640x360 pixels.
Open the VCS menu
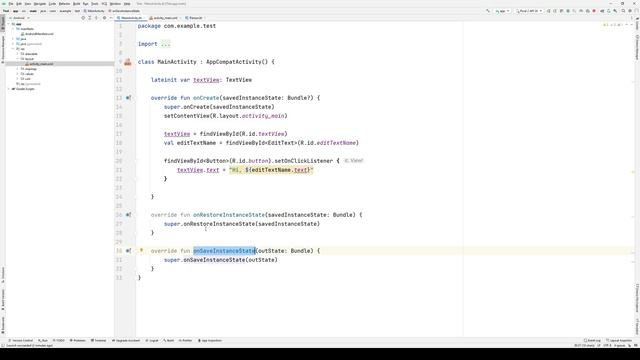104,4
